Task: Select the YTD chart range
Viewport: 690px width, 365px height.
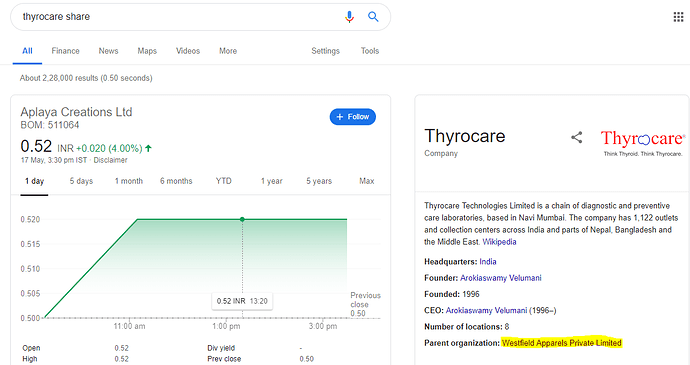Action: click(x=224, y=181)
